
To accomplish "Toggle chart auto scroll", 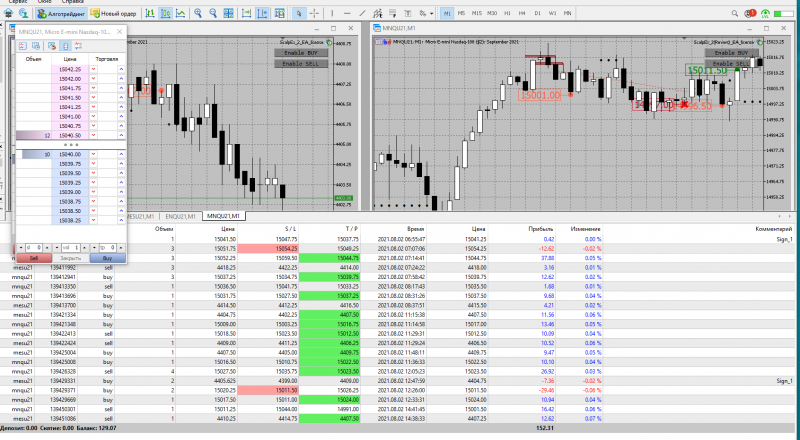I will click(x=246, y=13).
